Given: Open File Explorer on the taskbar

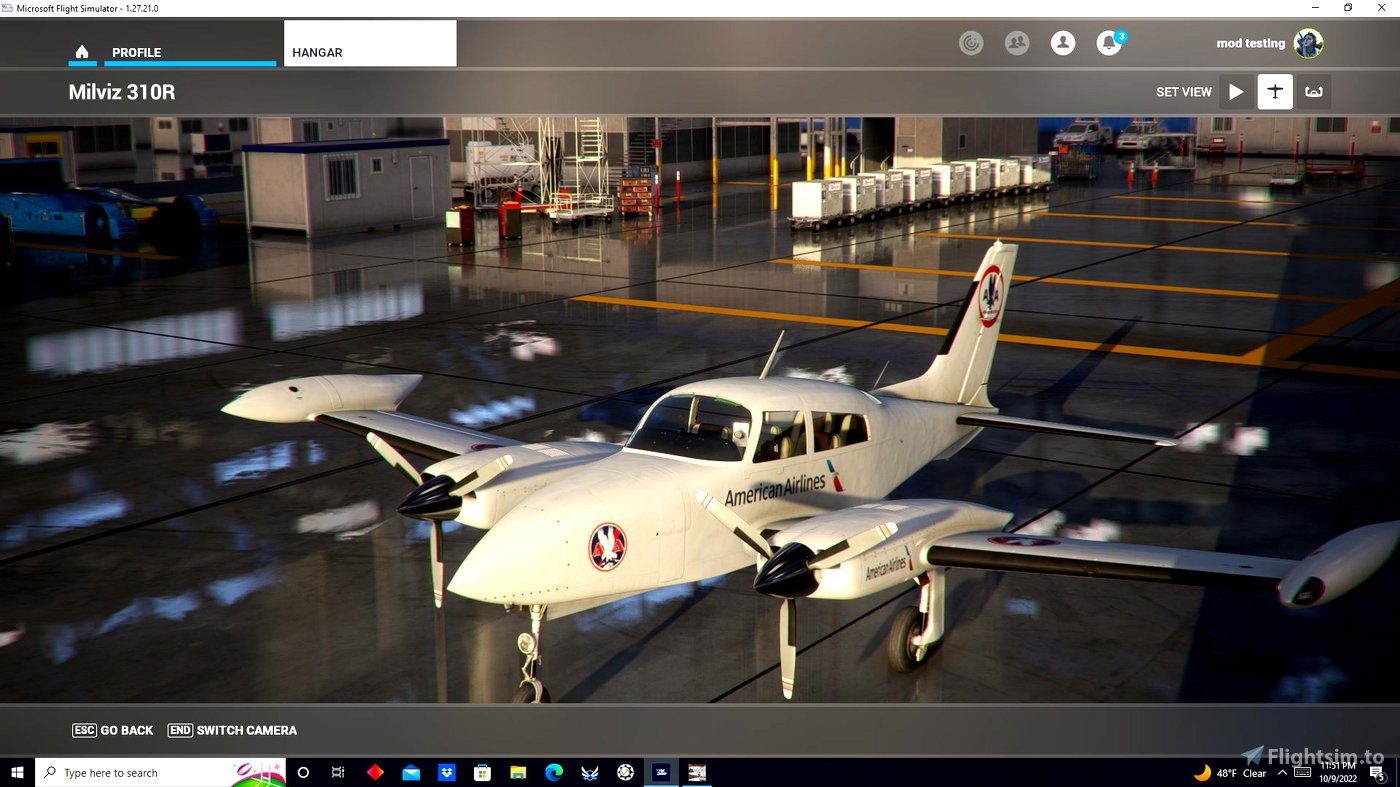Looking at the screenshot, I should tap(518, 772).
